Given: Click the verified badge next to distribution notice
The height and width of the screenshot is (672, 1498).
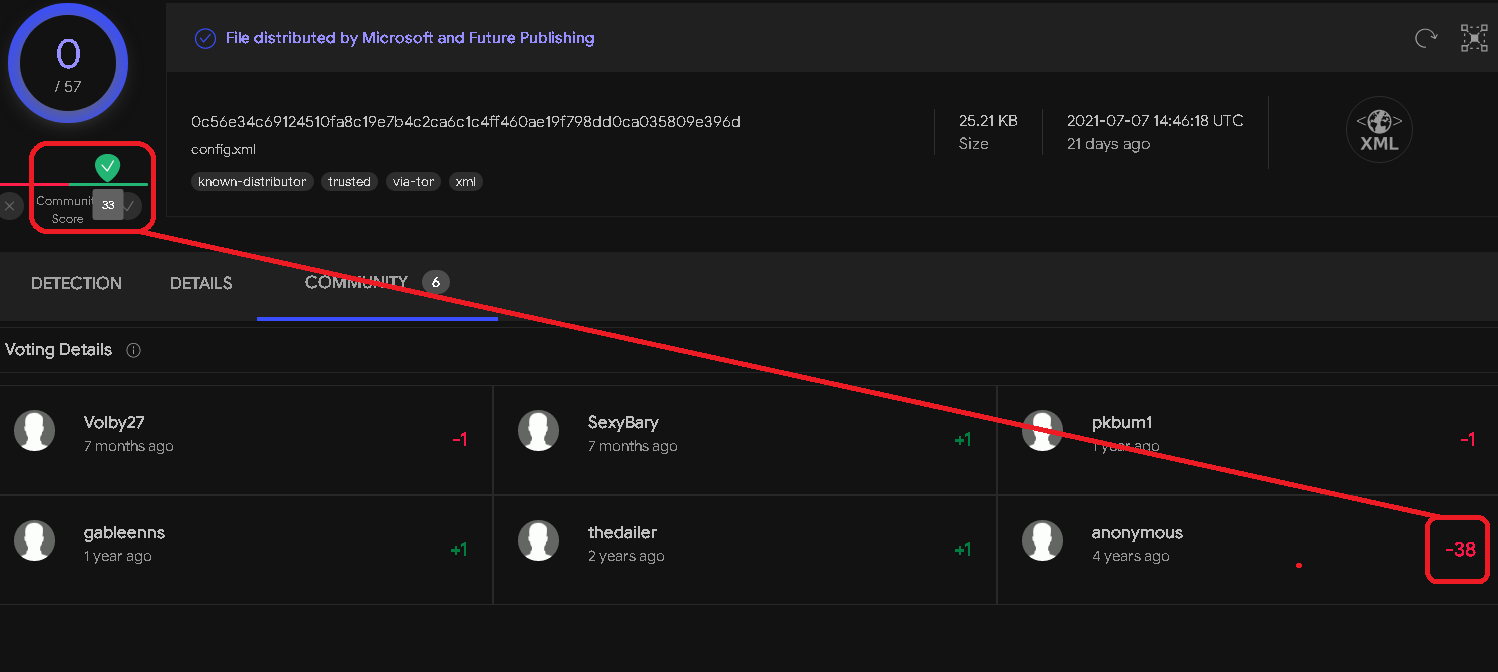Looking at the screenshot, I should click(205, 37).
